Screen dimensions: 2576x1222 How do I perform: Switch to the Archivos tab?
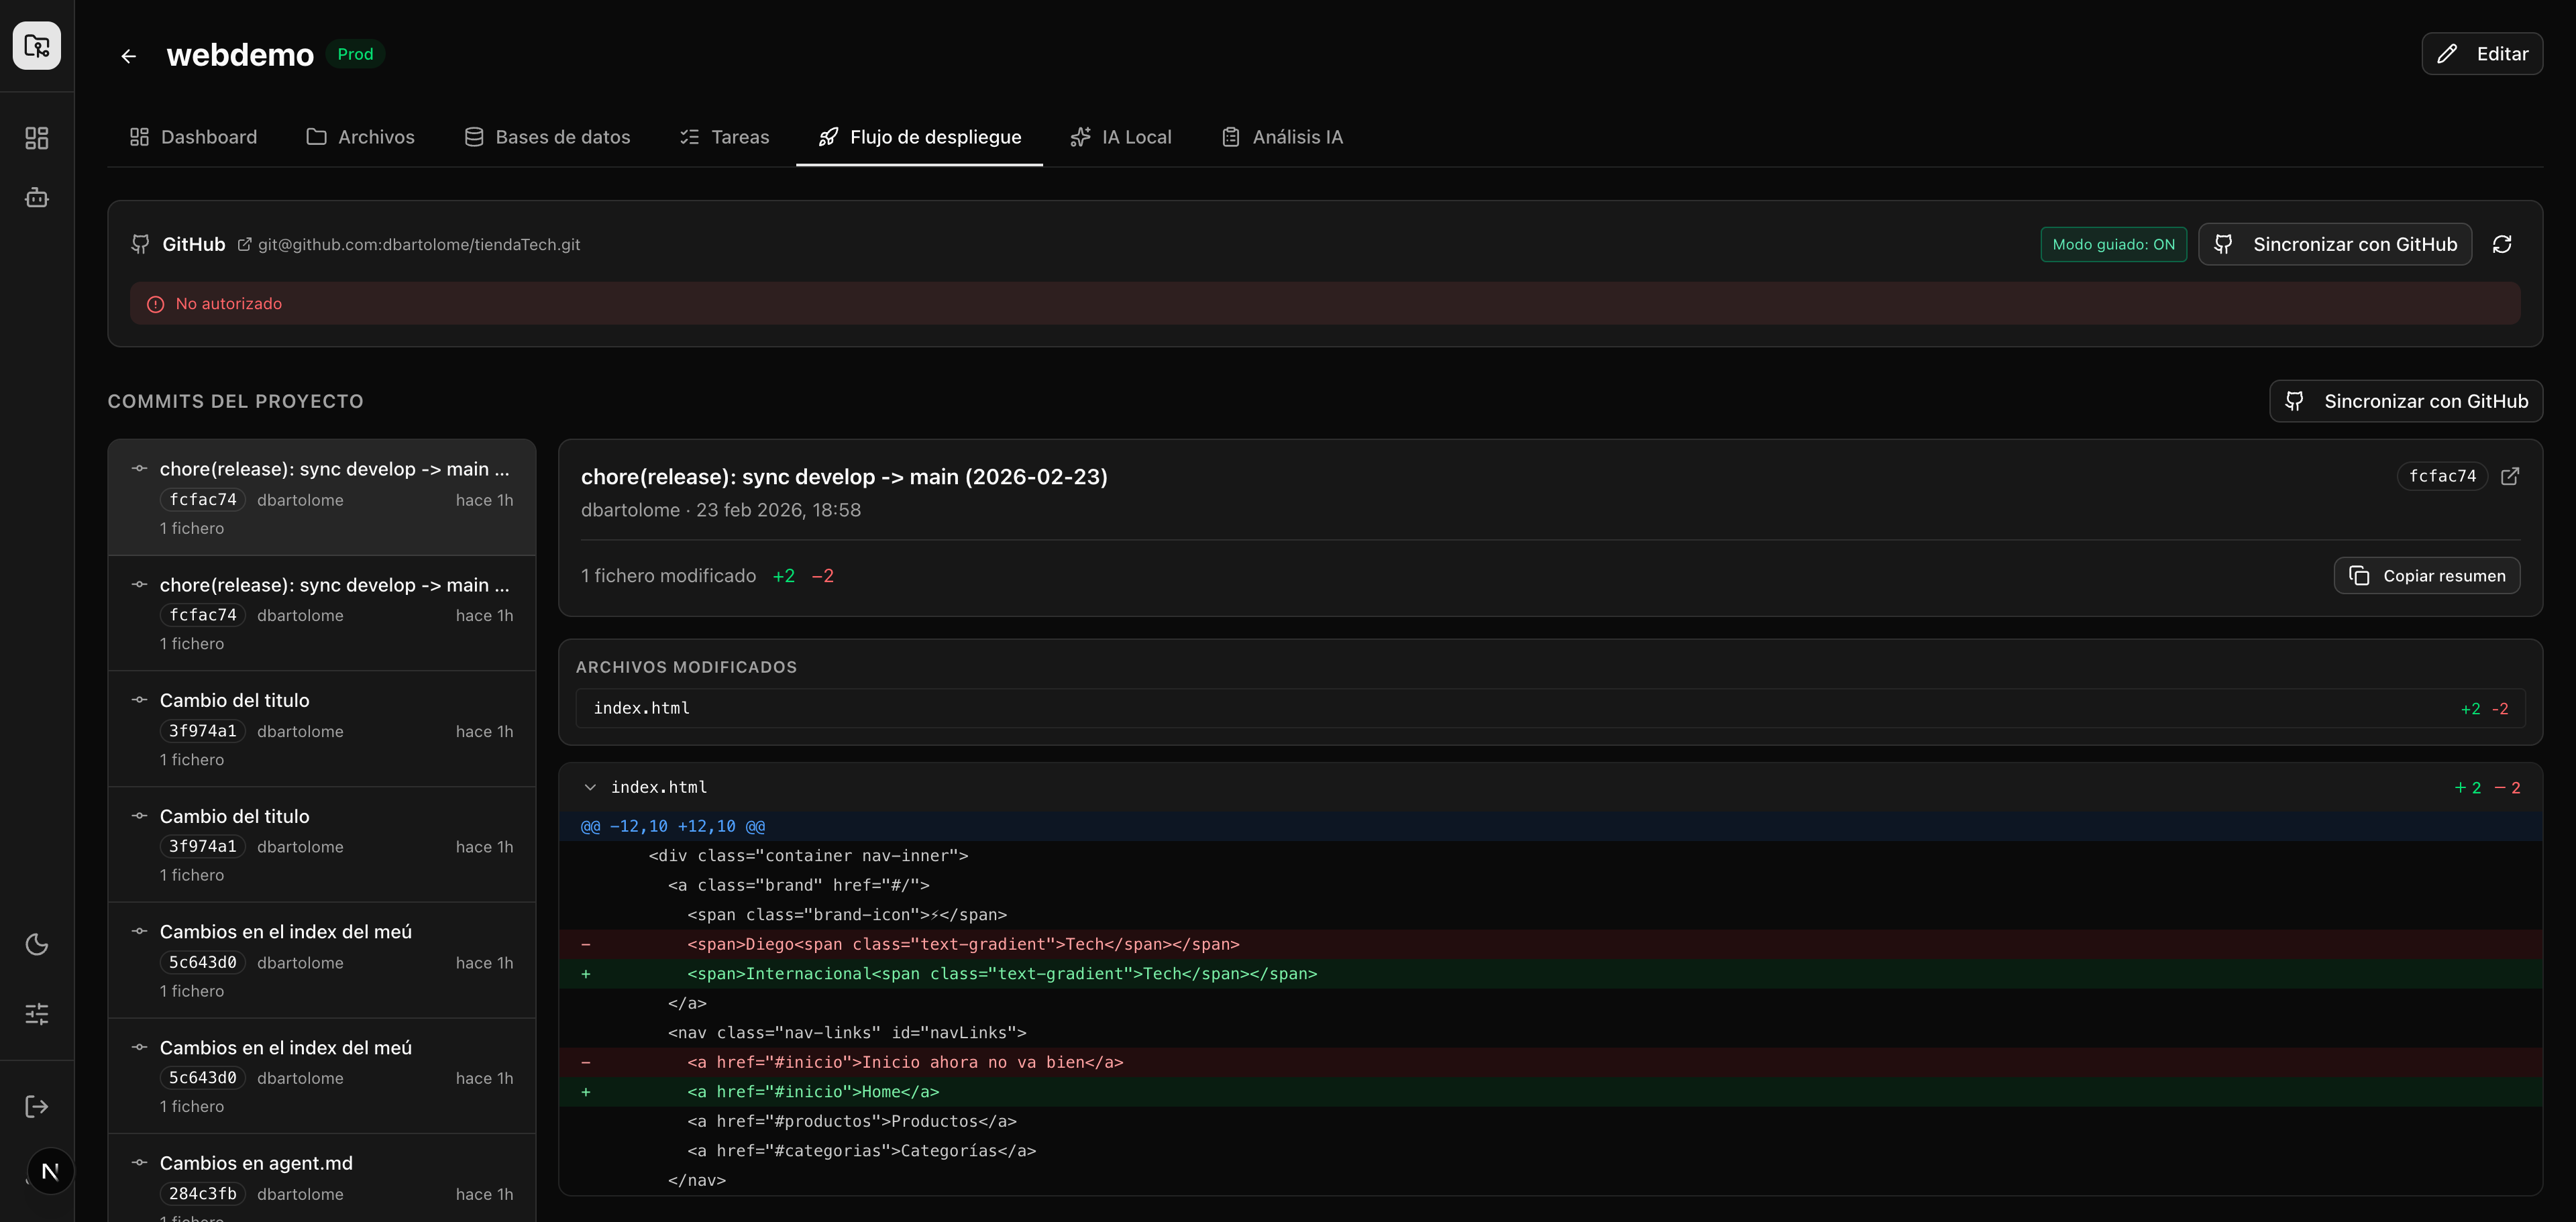point(360,137)
